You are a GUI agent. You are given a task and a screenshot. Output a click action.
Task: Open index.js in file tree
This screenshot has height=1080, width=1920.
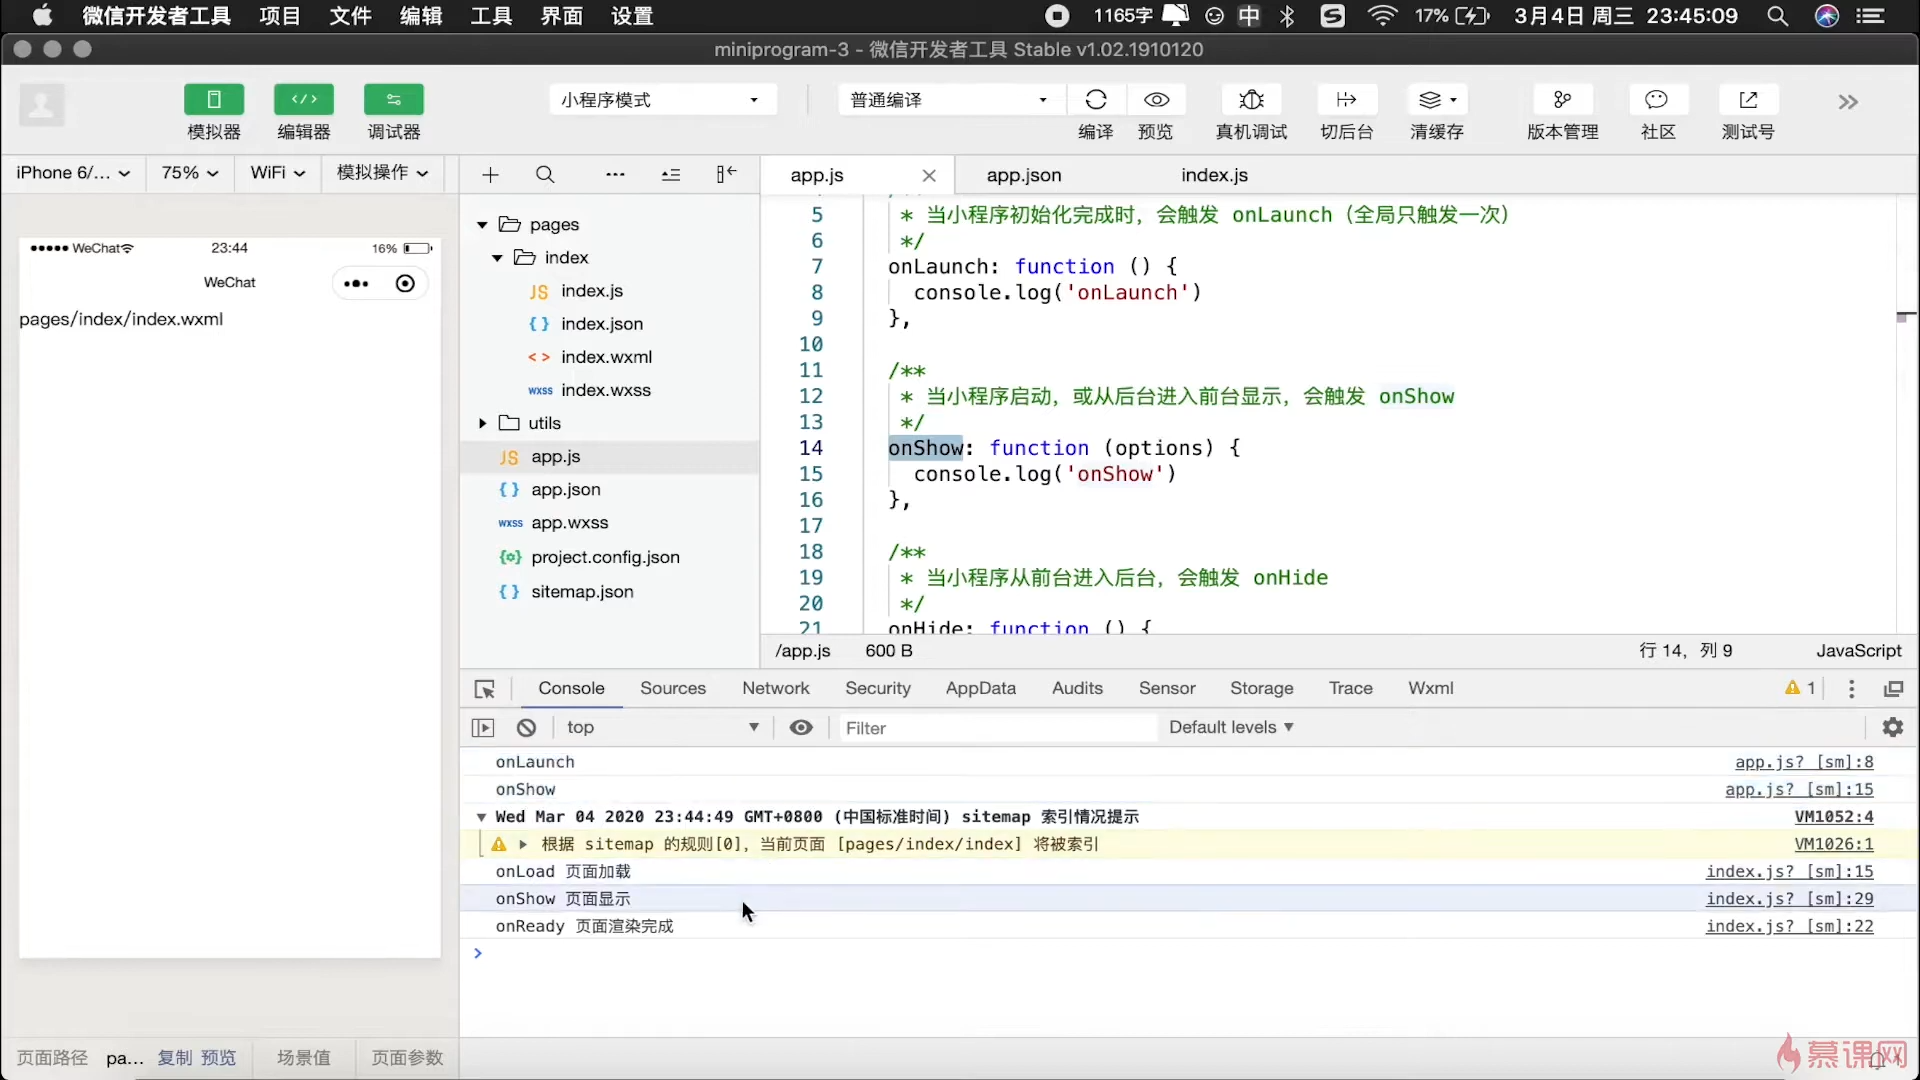click(x=592, y=291)
